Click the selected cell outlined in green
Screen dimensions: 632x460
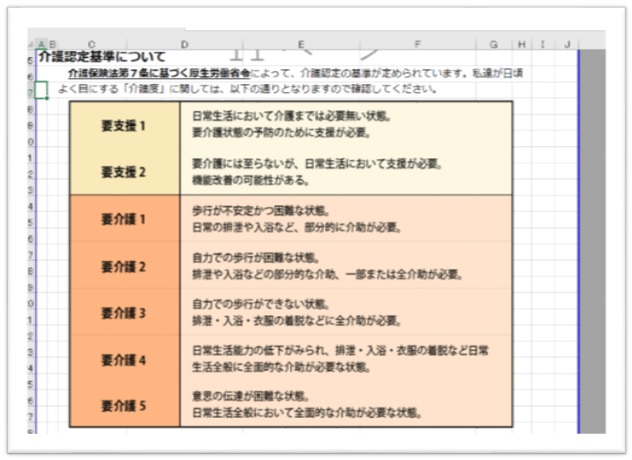pyautogui.click(x=41, y=90)
